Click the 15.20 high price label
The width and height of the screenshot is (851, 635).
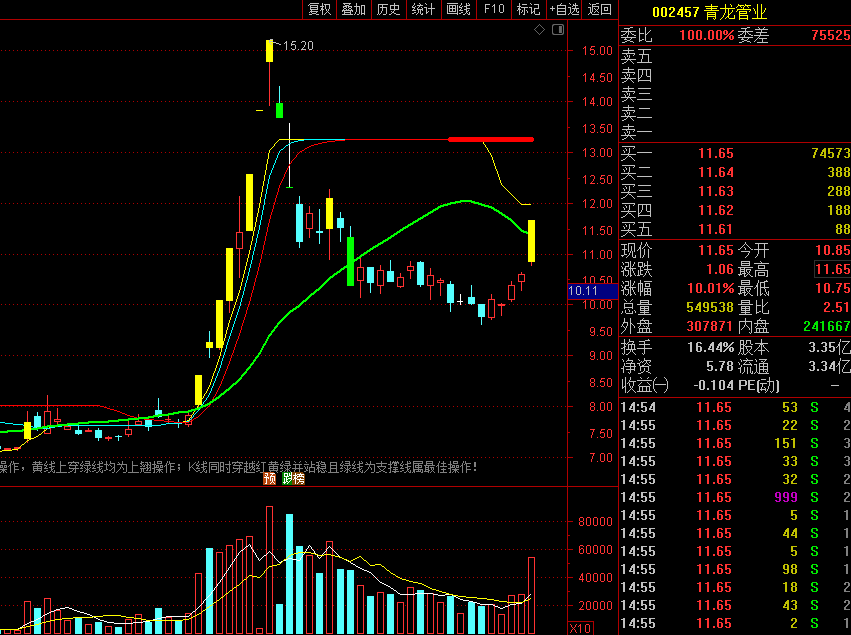point(299,46)
